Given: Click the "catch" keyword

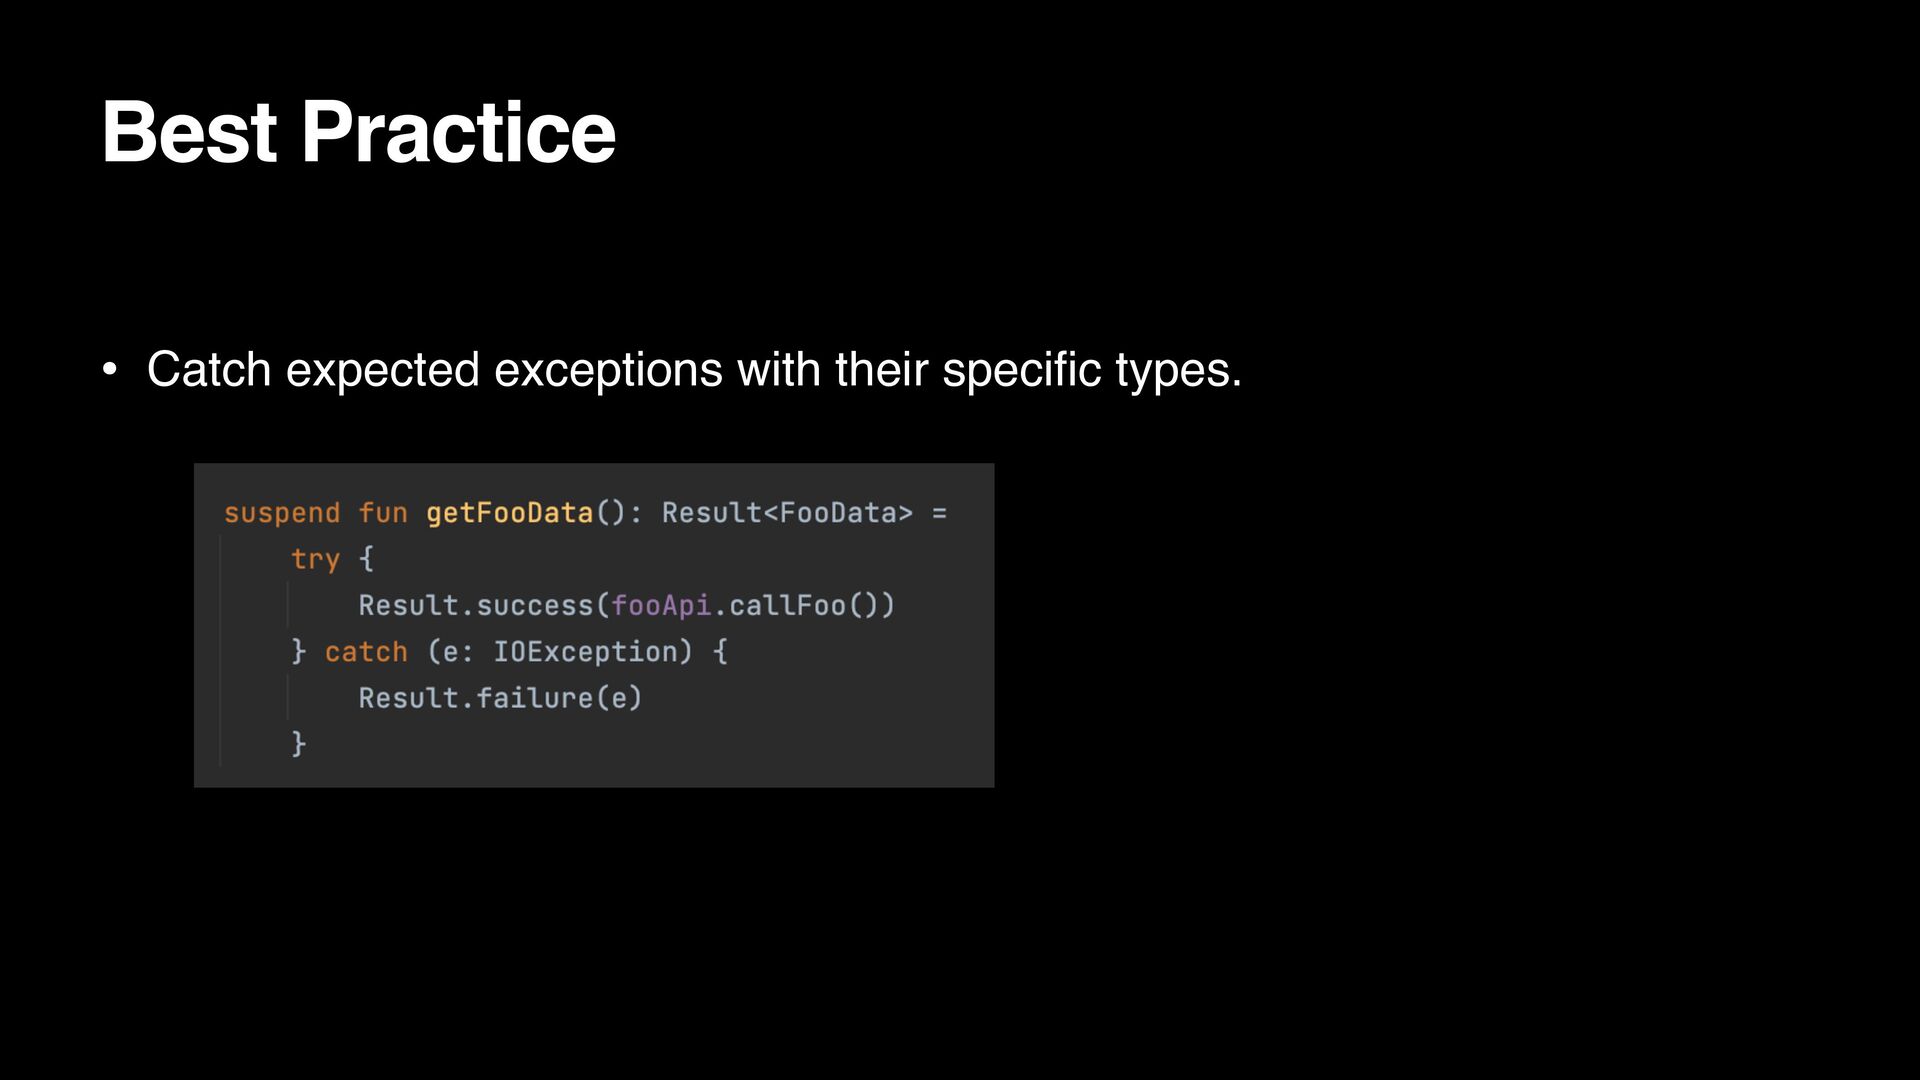Looking at the screenshot, I should (x=366, y=652).
